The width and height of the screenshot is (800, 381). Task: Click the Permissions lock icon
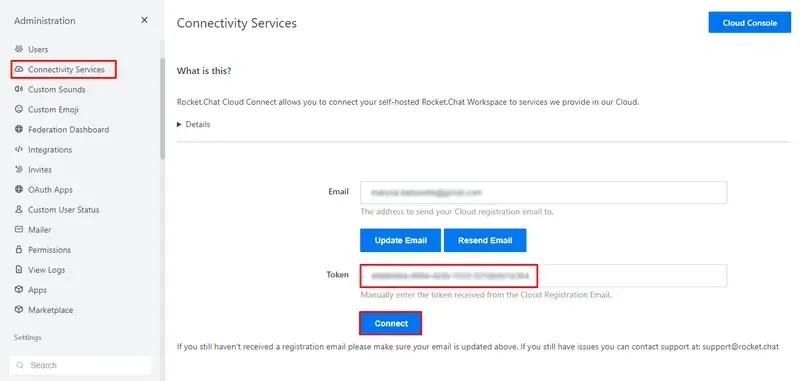[19, 249]
